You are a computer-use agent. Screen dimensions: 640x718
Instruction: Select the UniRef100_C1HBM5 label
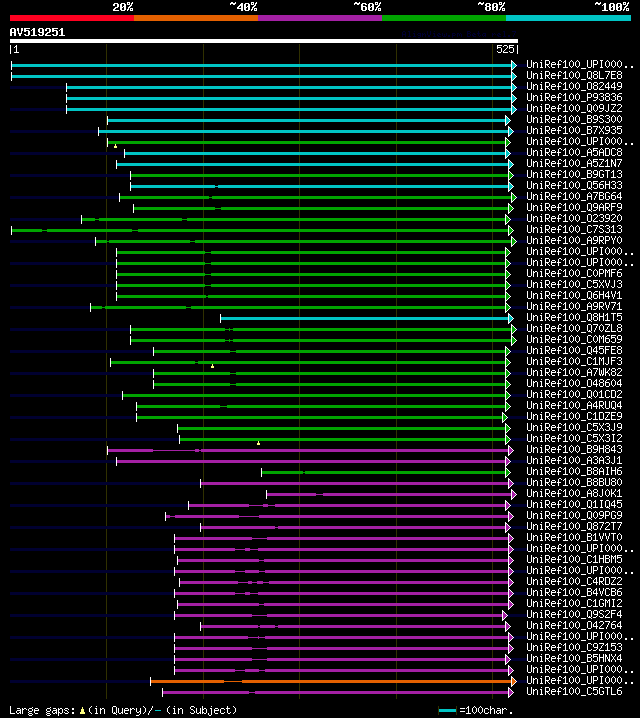point(574,559)
